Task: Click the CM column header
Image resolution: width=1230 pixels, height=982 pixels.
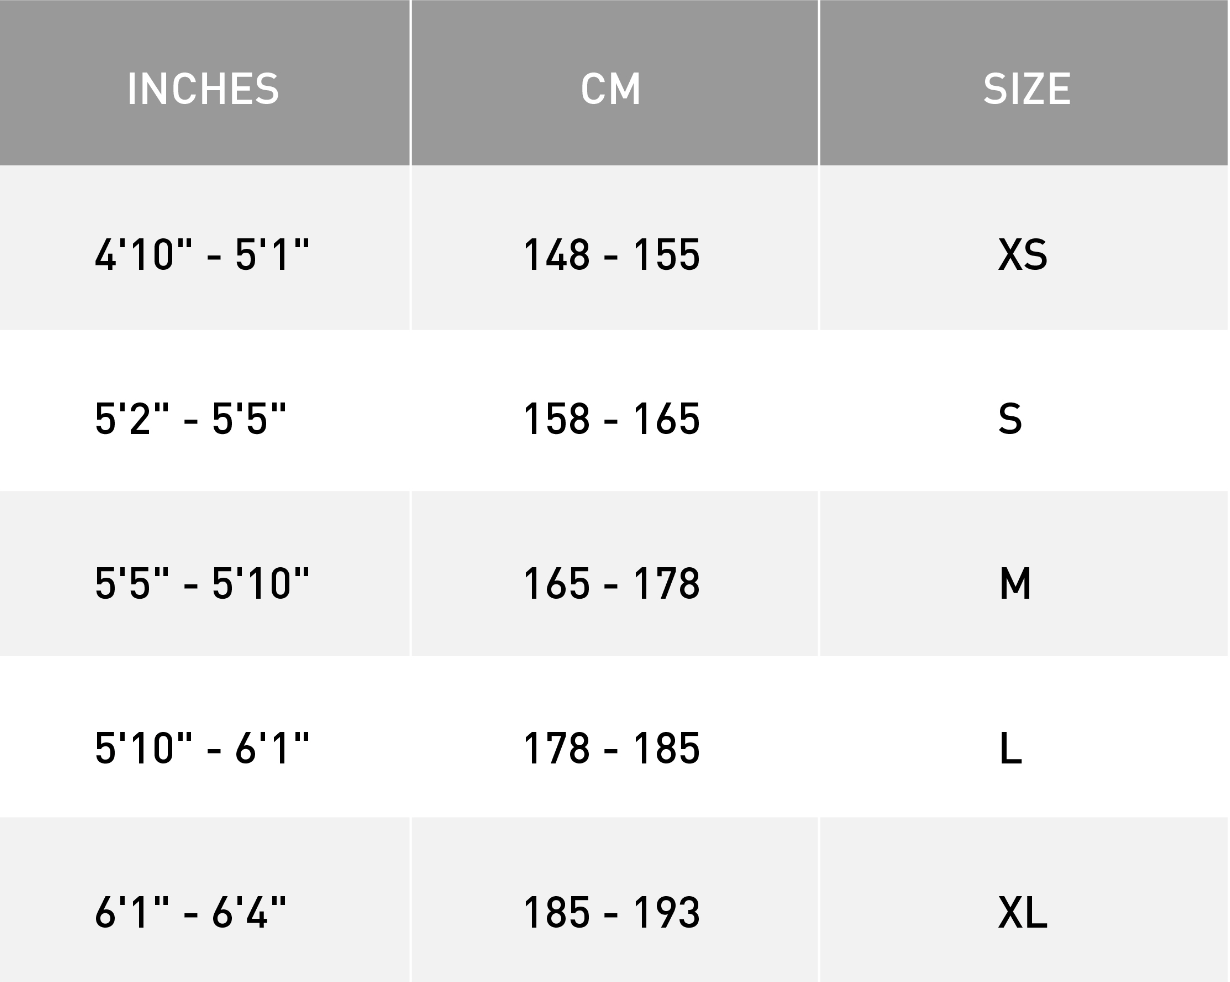Action: point(611,89)
